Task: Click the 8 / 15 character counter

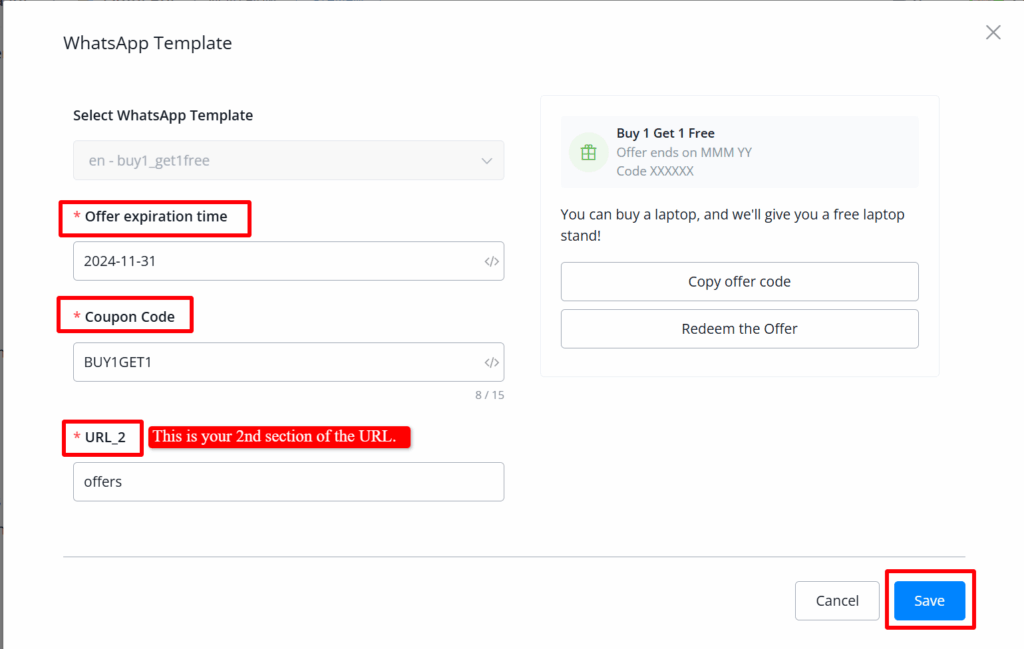Action: click(x=489, y=395)
